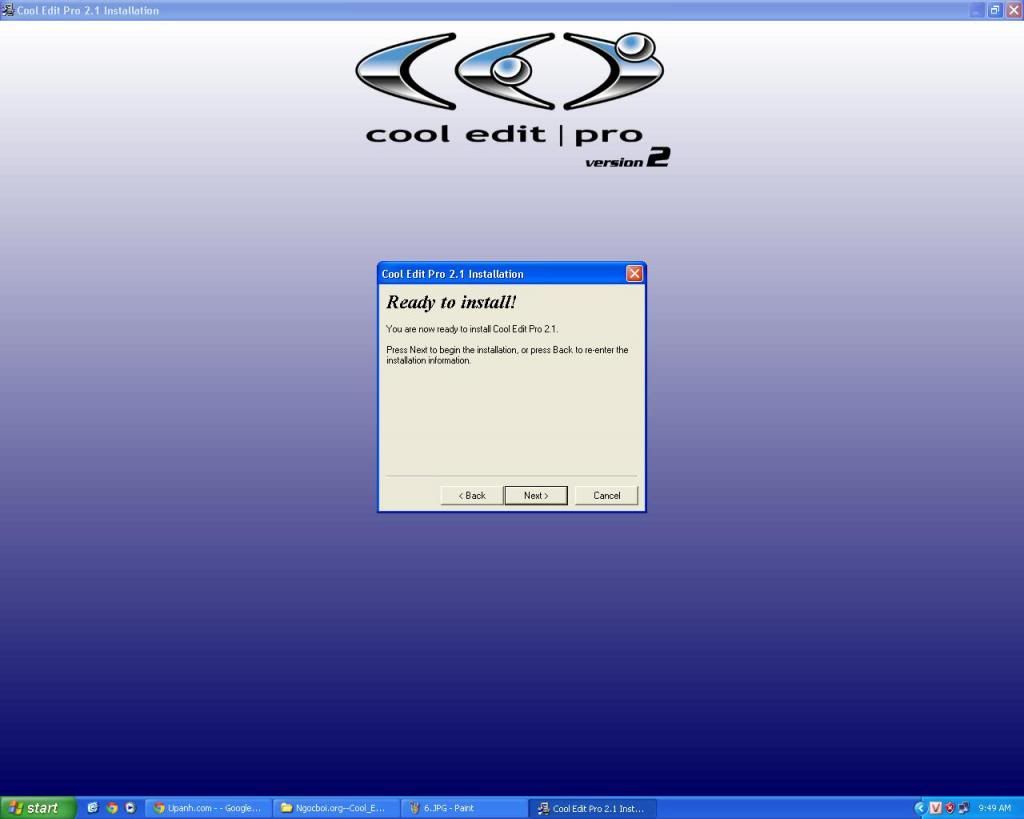Cancel the Cool Edit Pro installation

click(x=606, y=495)
